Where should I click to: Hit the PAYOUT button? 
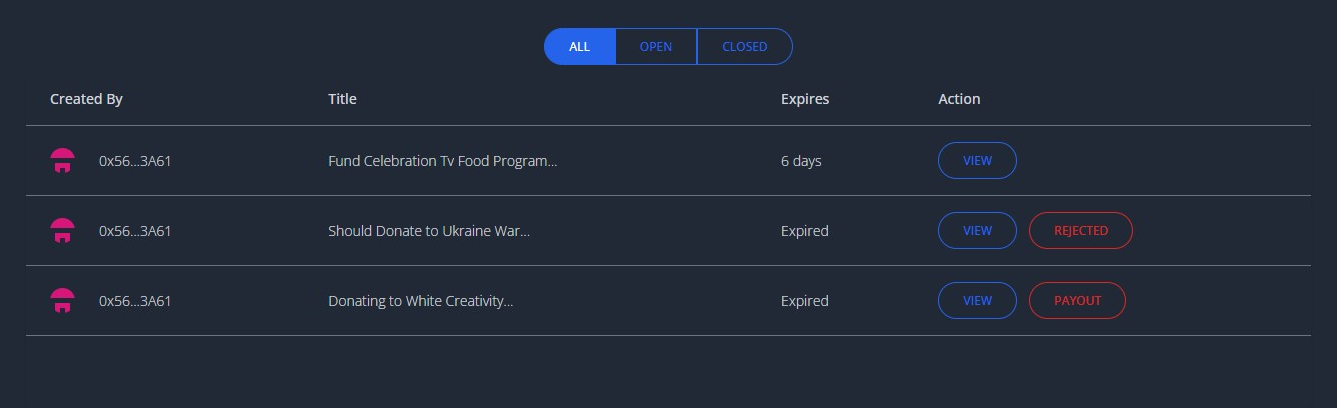point(1077,301)
